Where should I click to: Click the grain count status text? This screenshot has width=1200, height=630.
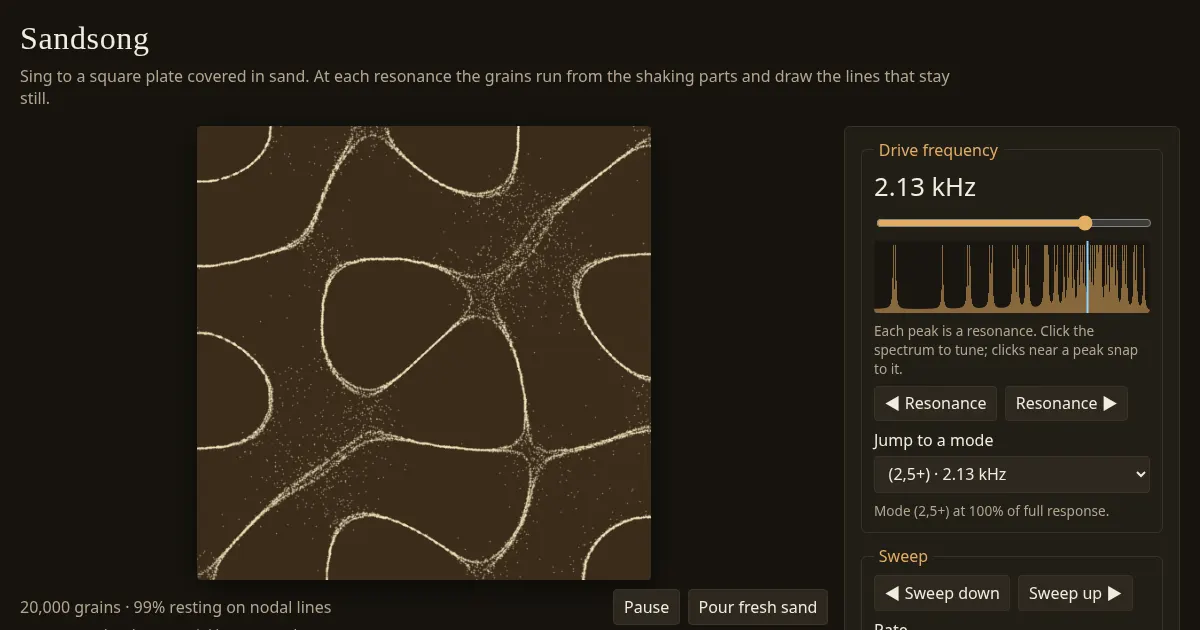[175, 607]
